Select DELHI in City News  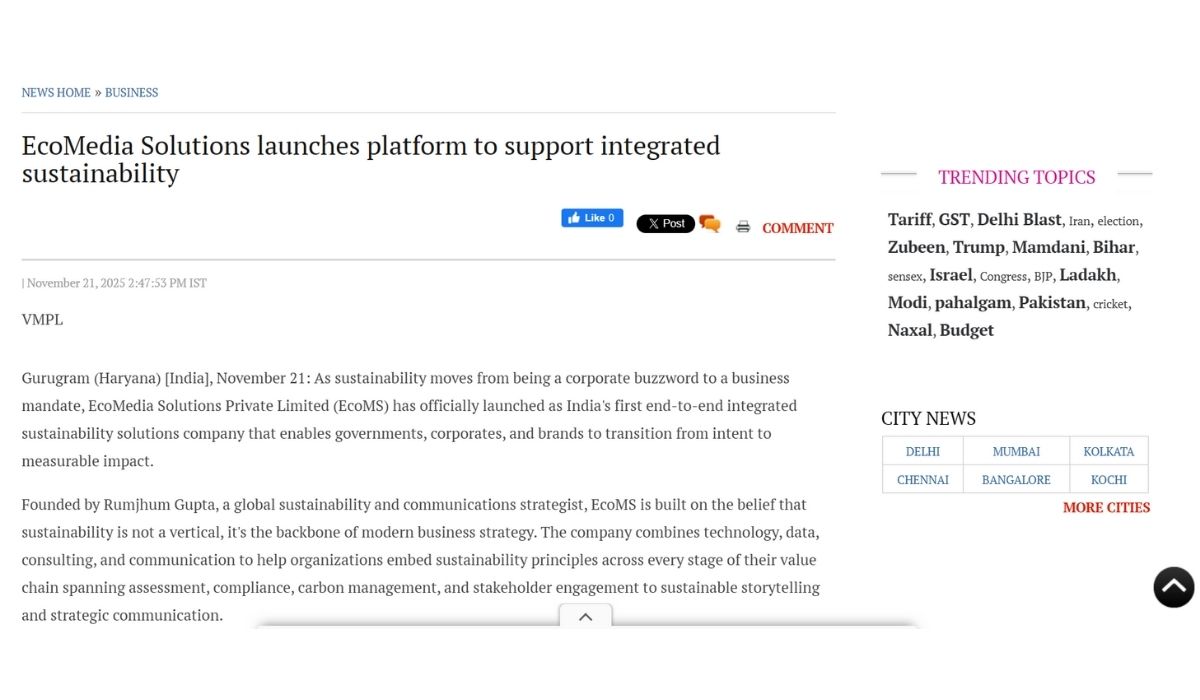pyautogui.click(x=922, y=451)
